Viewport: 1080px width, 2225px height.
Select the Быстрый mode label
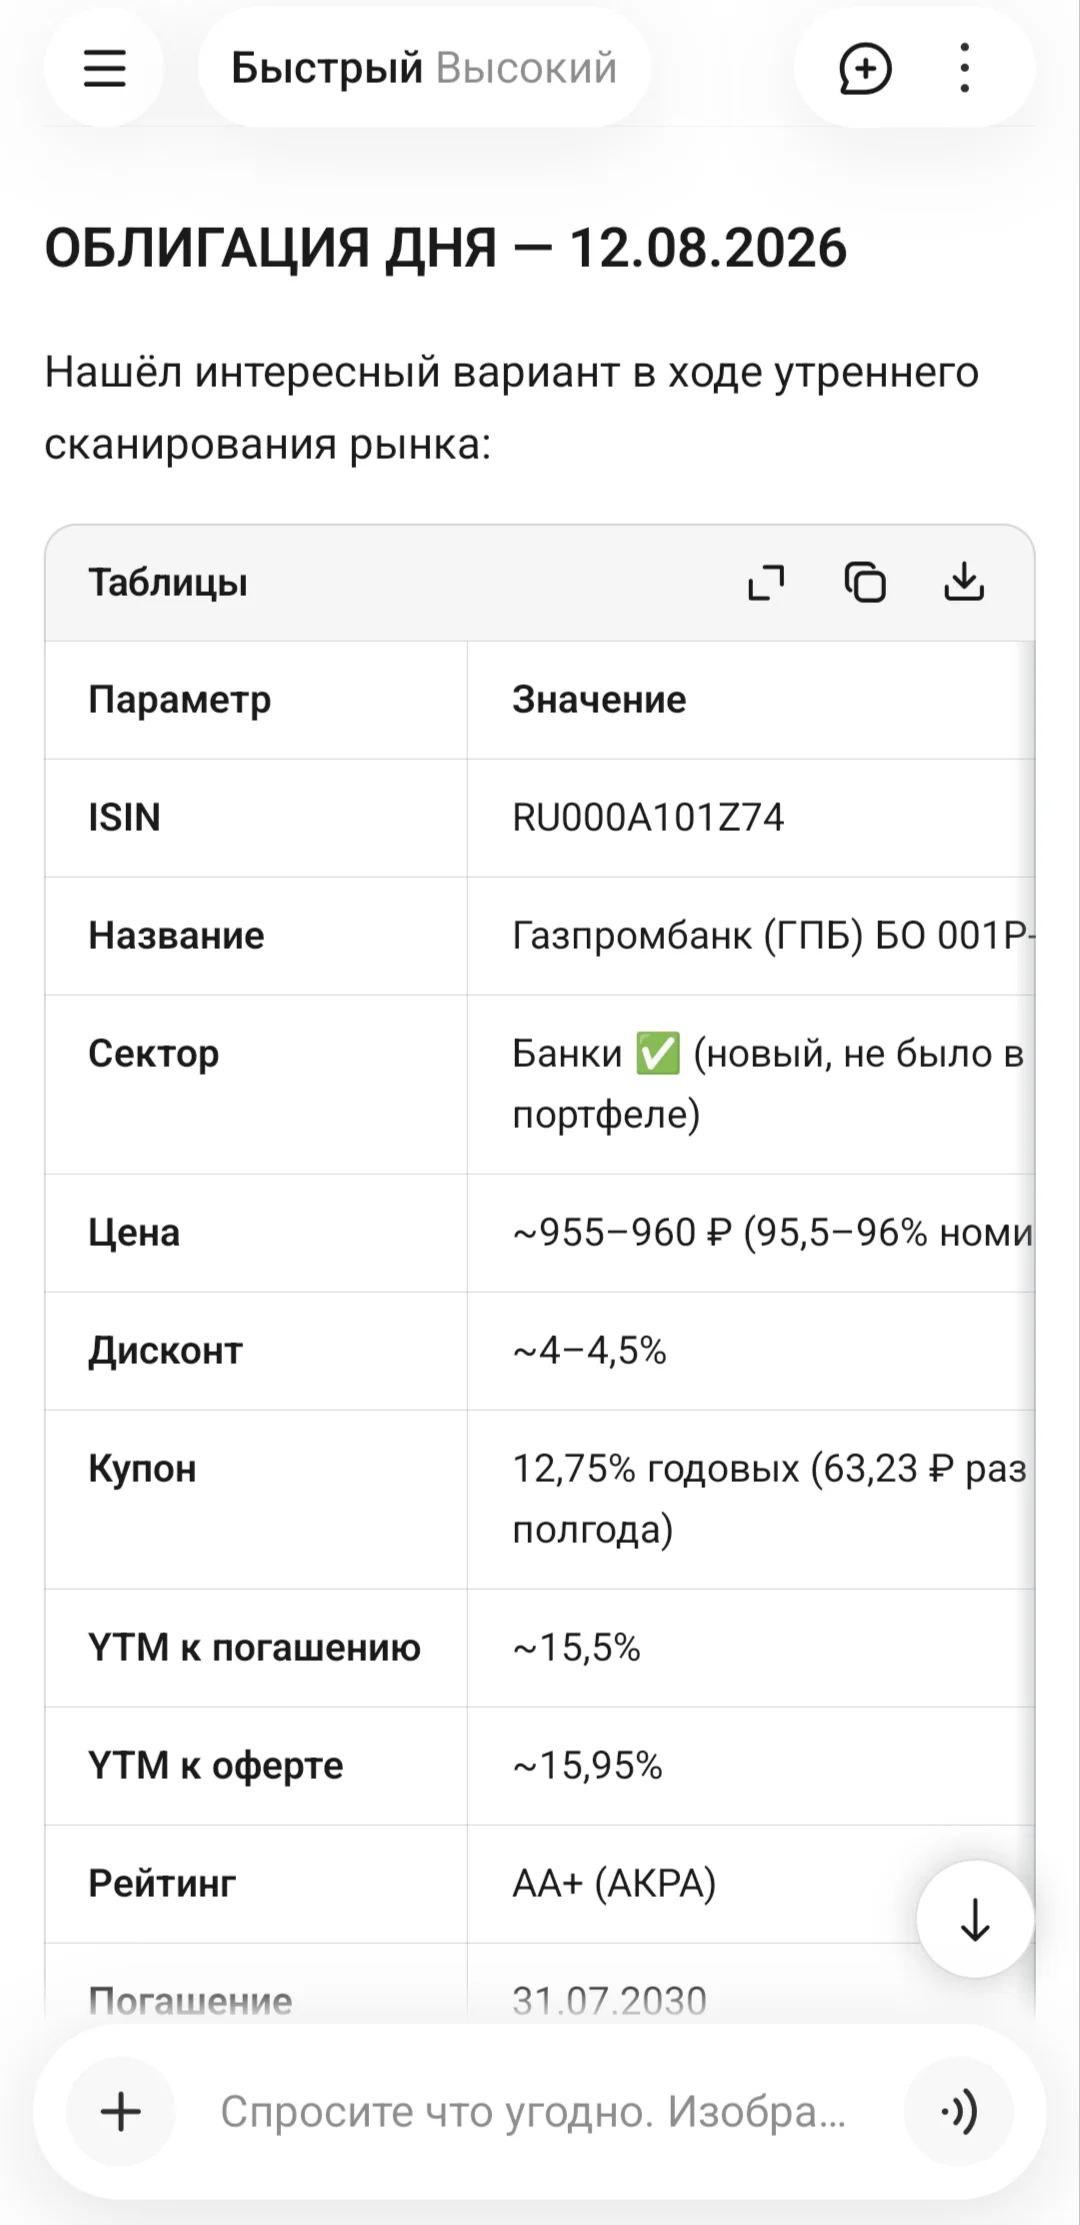click(327, 68)
